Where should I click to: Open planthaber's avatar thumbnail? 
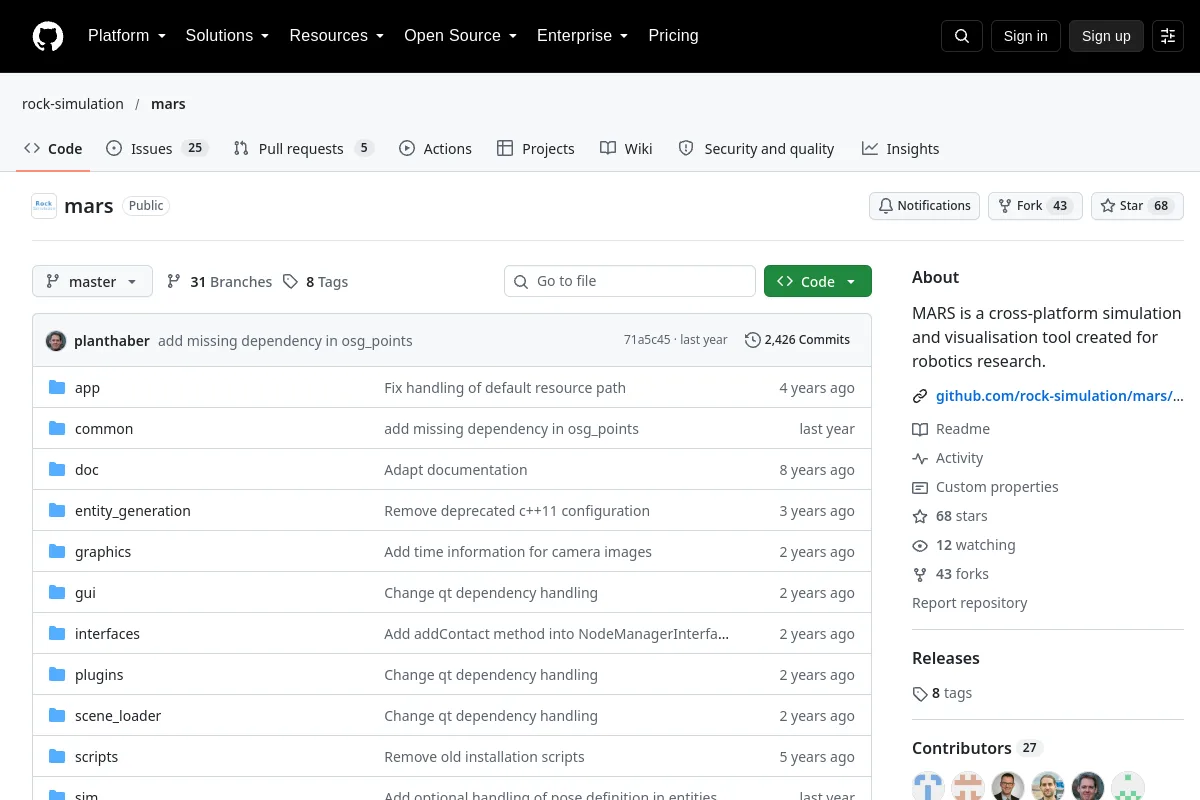coord(56,340)
